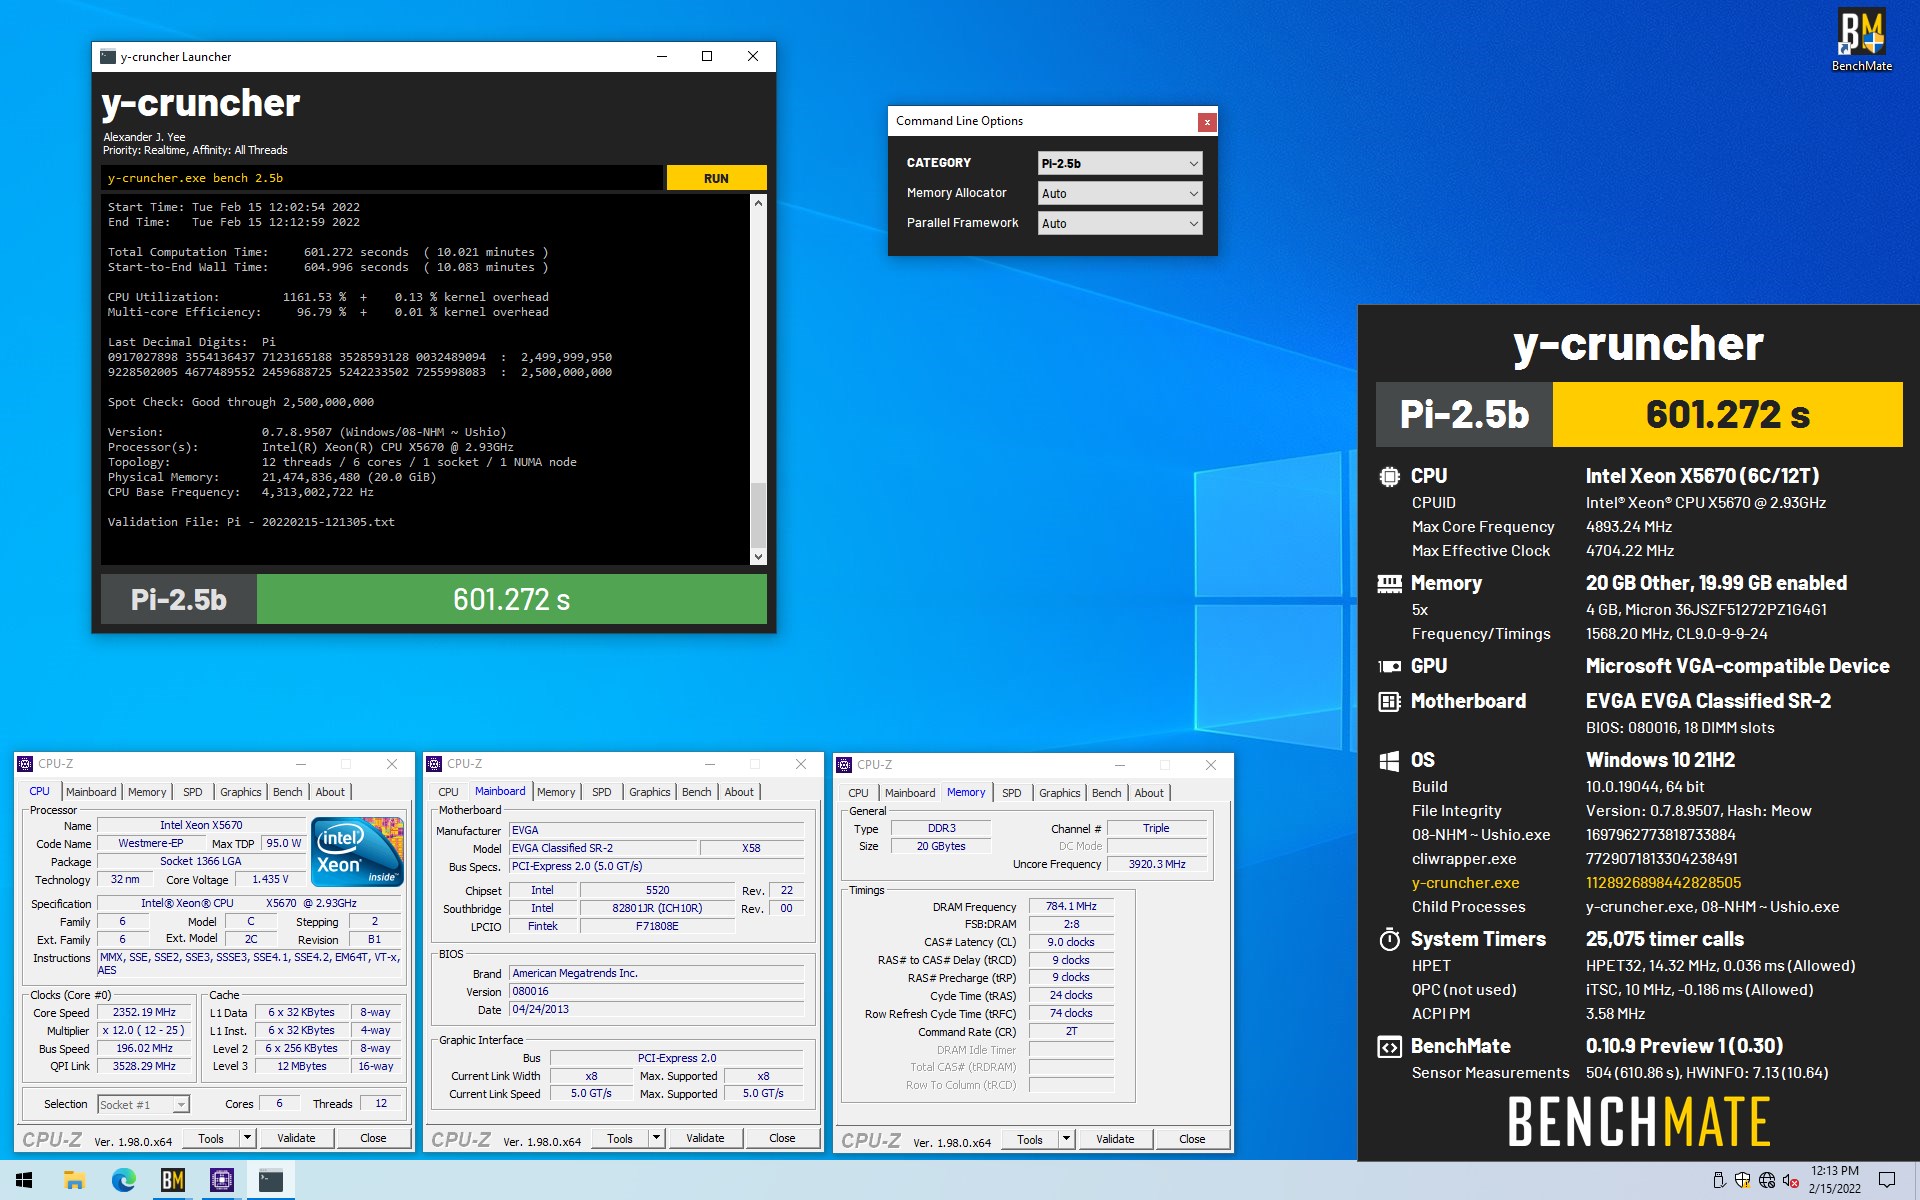Open File Explorer from the taskbar
Image resolution: width=1920 pixels, height=1200 pixels.
[74, 1180]
